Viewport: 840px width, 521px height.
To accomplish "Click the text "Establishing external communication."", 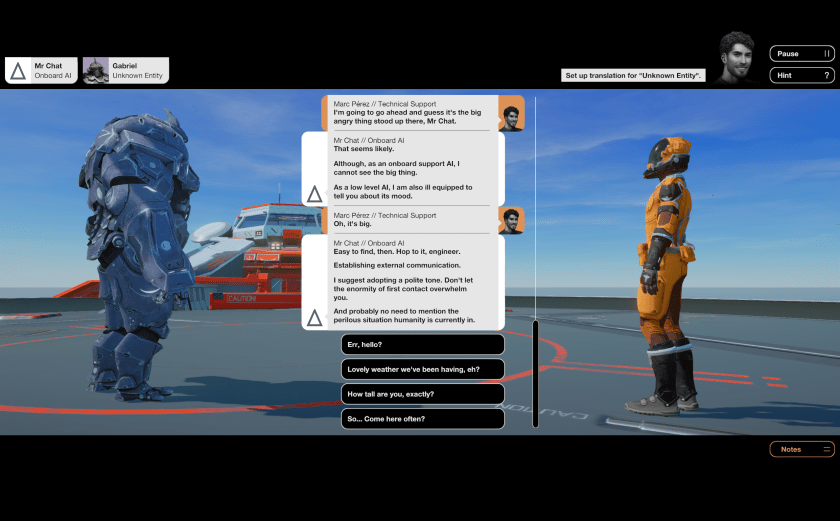I will 397,265.
